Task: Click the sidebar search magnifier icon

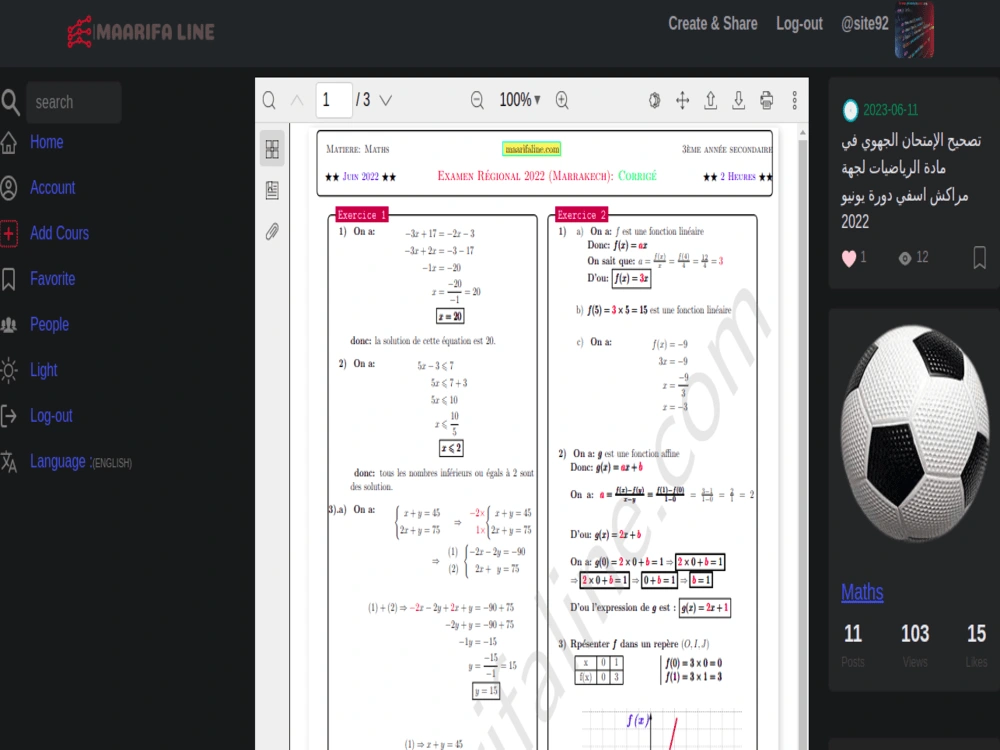Action: pyautogui.click(x=10, y=102)
